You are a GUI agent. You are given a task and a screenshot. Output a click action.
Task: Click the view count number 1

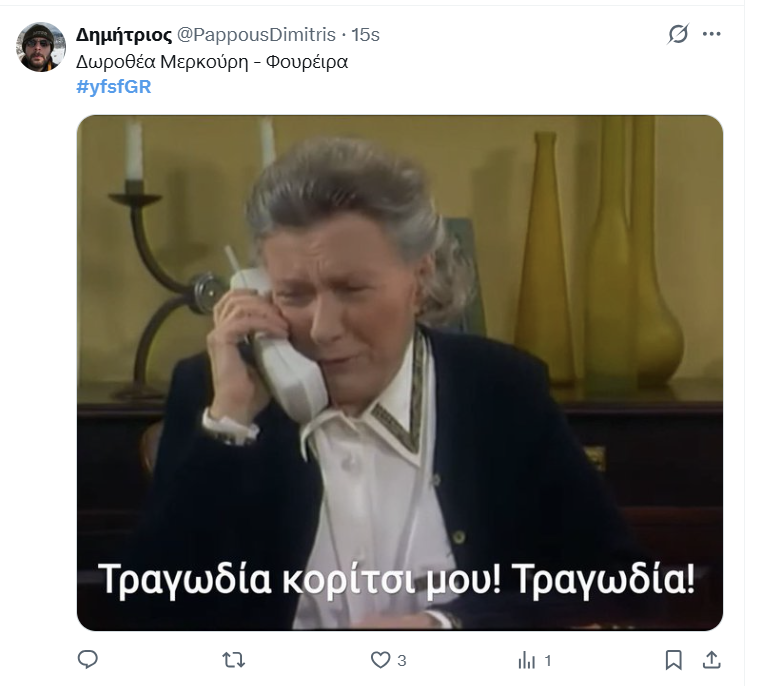click(547, 660)
